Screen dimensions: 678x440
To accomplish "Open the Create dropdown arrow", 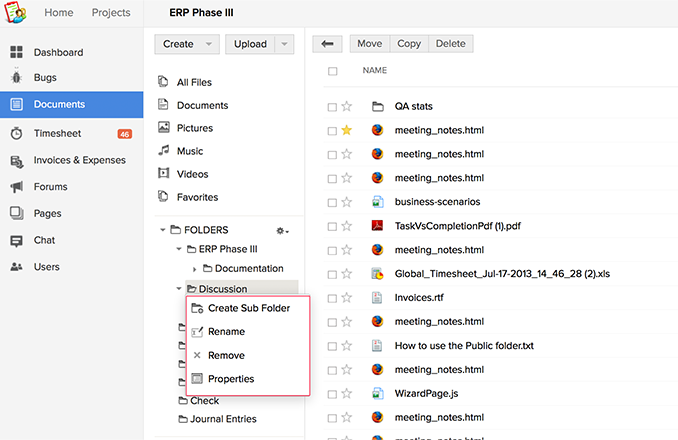I will pyautogui.click(x=208, y=44).
